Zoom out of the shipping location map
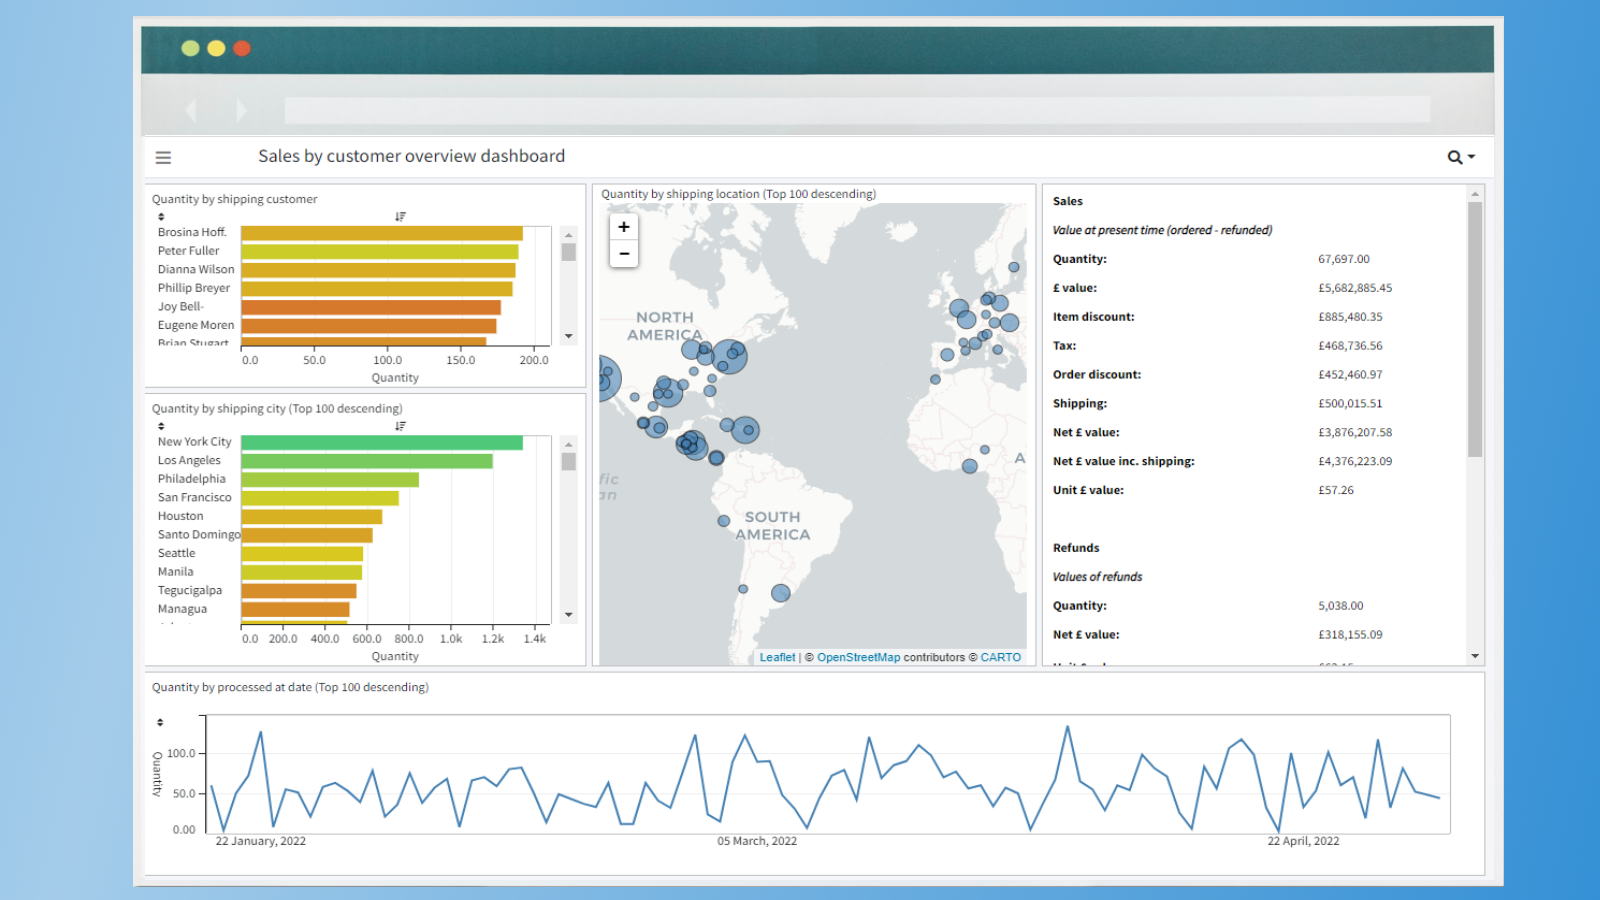Viewport: 1600px width, 900px height. click(x=623, y=254)
